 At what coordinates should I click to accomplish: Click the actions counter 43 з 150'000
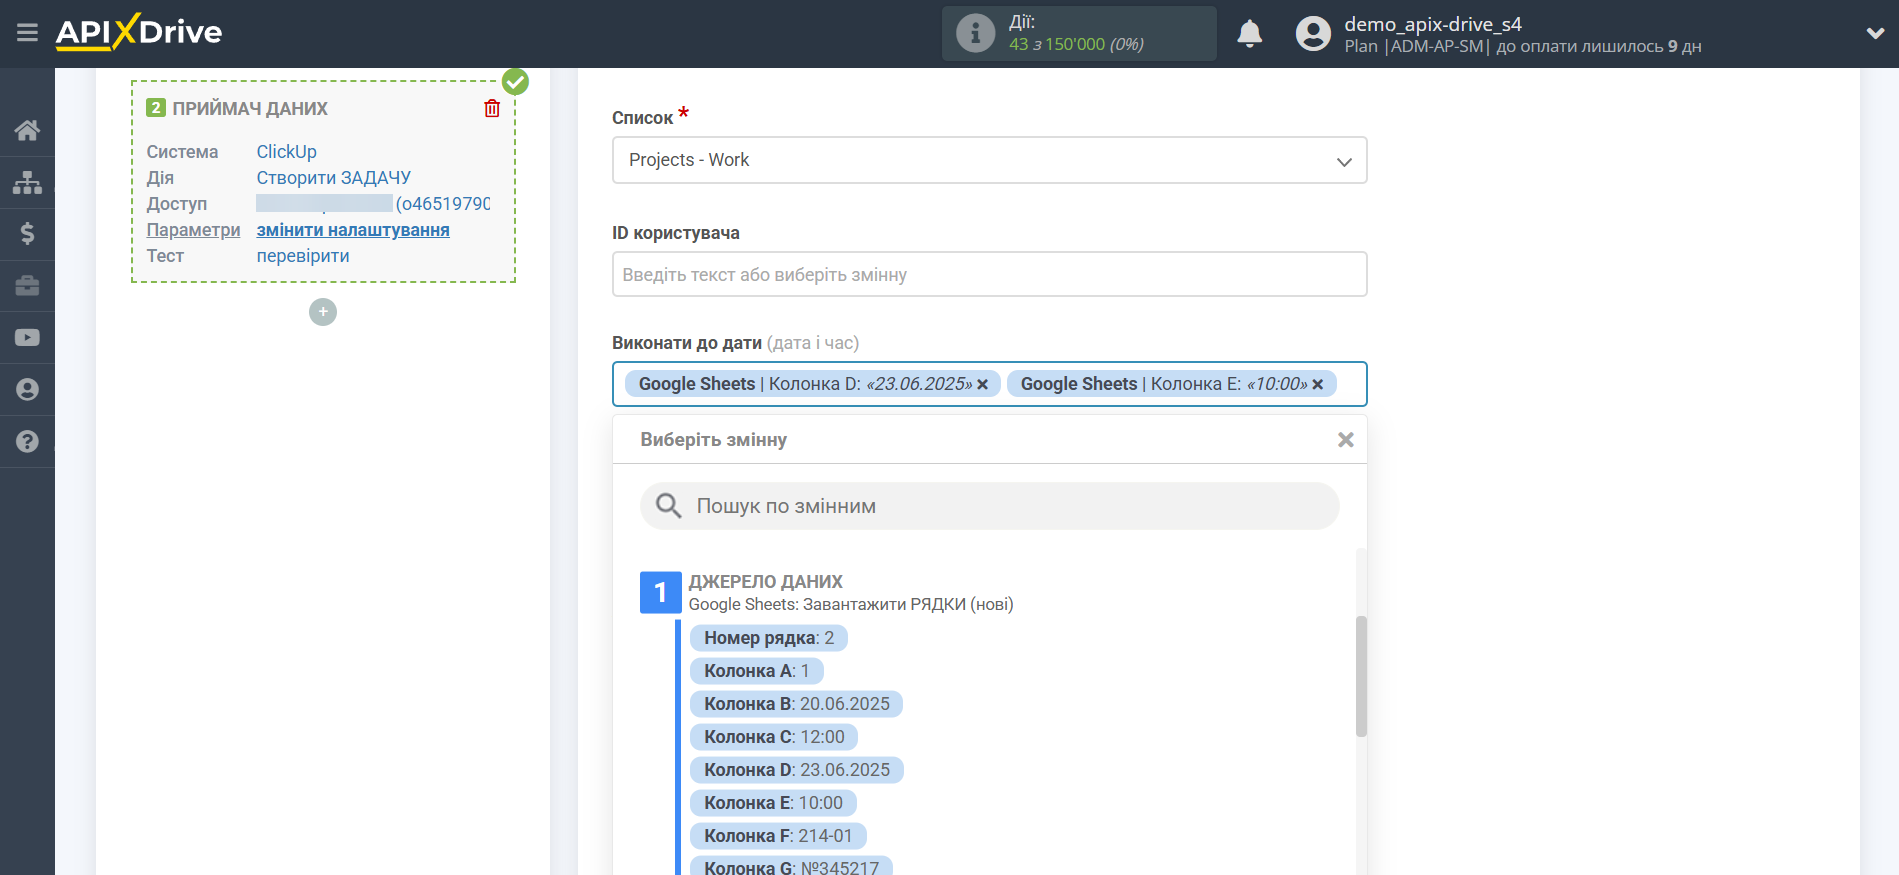[1076, 44]
